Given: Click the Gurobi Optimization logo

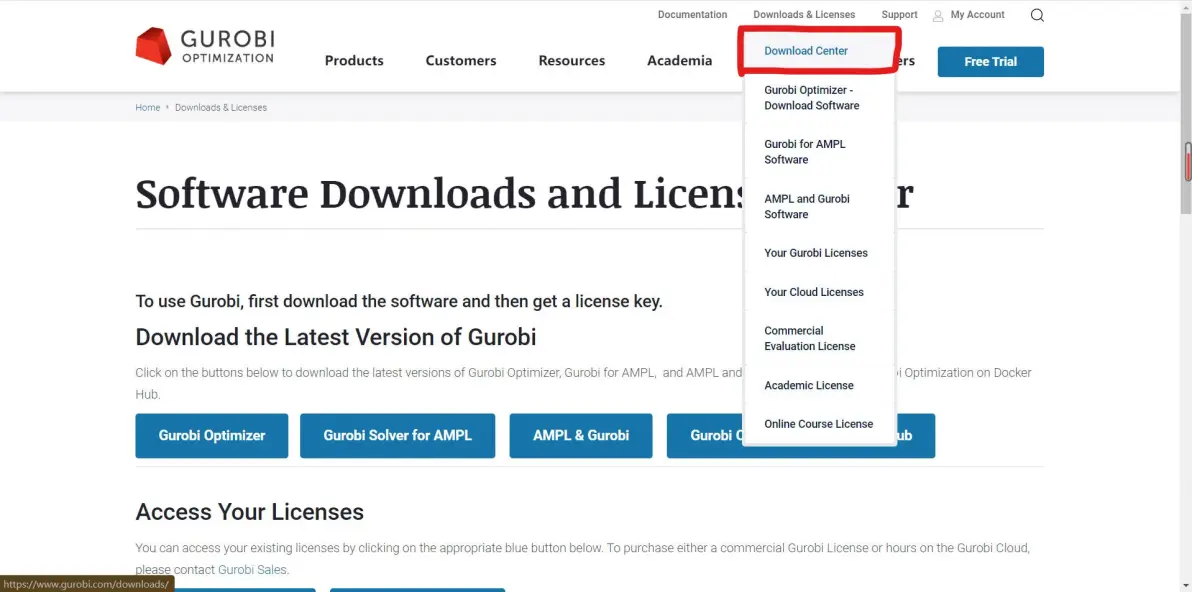Looking at the screenshot, I should click(x=204, y=46).
